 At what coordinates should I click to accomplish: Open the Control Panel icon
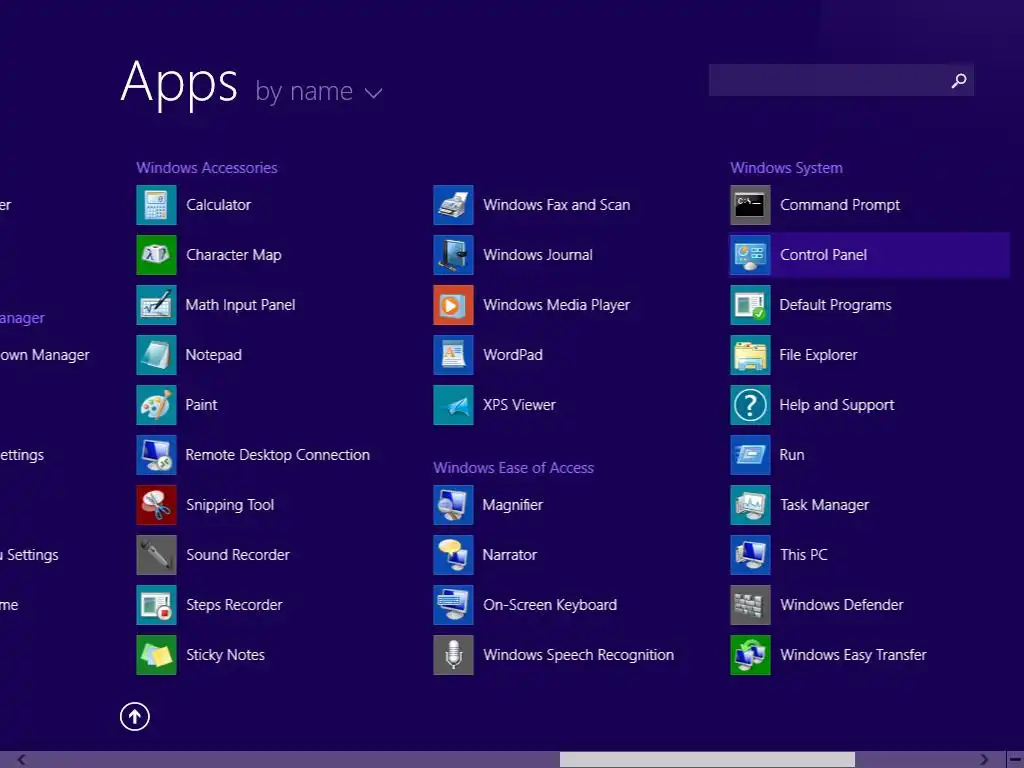750,255
